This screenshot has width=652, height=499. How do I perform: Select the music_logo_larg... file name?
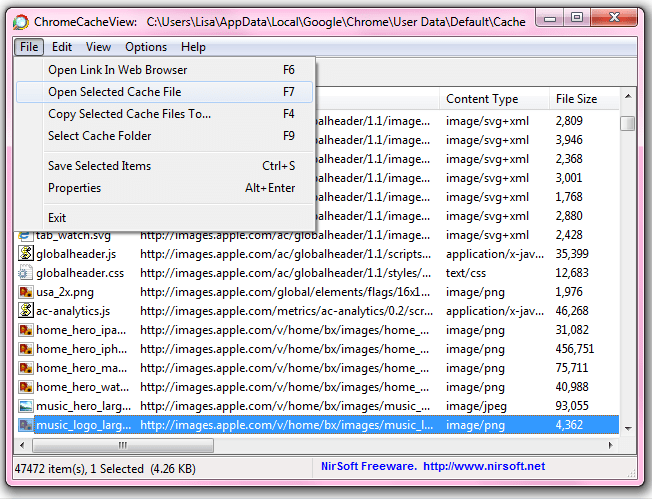click(84, 425)
